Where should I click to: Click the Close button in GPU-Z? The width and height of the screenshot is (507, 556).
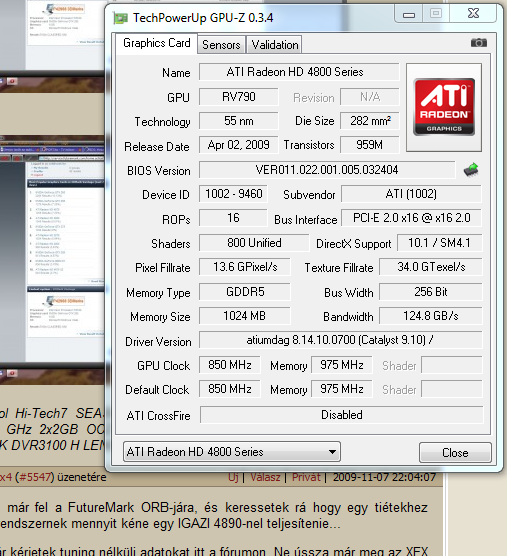tap(455, 453)
